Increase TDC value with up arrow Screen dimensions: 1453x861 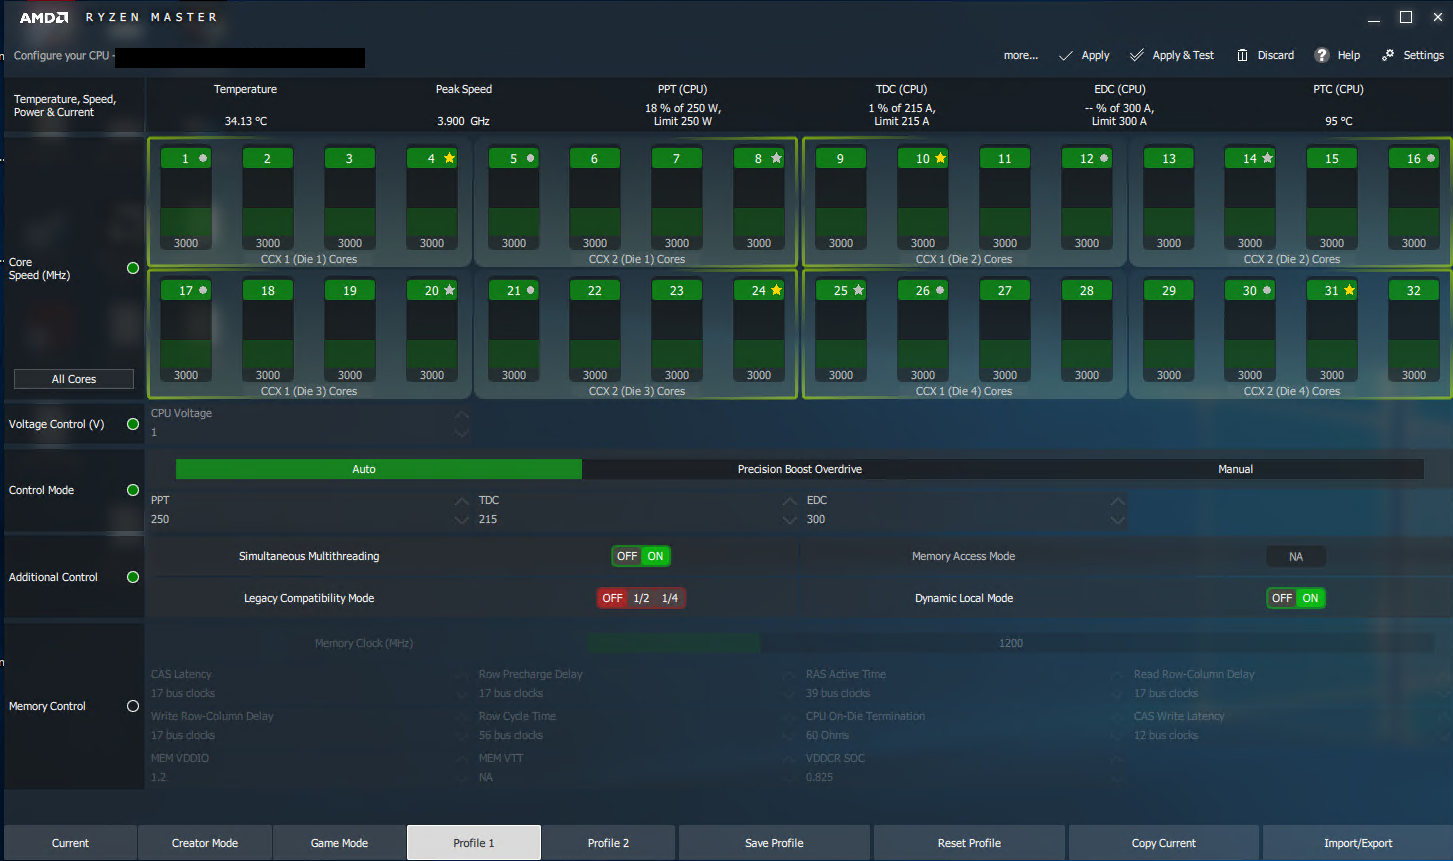coord(789,501)
